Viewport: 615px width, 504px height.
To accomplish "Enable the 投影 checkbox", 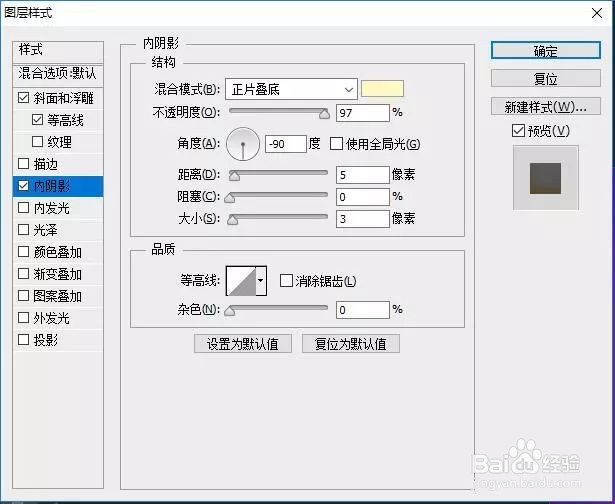I will click(24, 339).
